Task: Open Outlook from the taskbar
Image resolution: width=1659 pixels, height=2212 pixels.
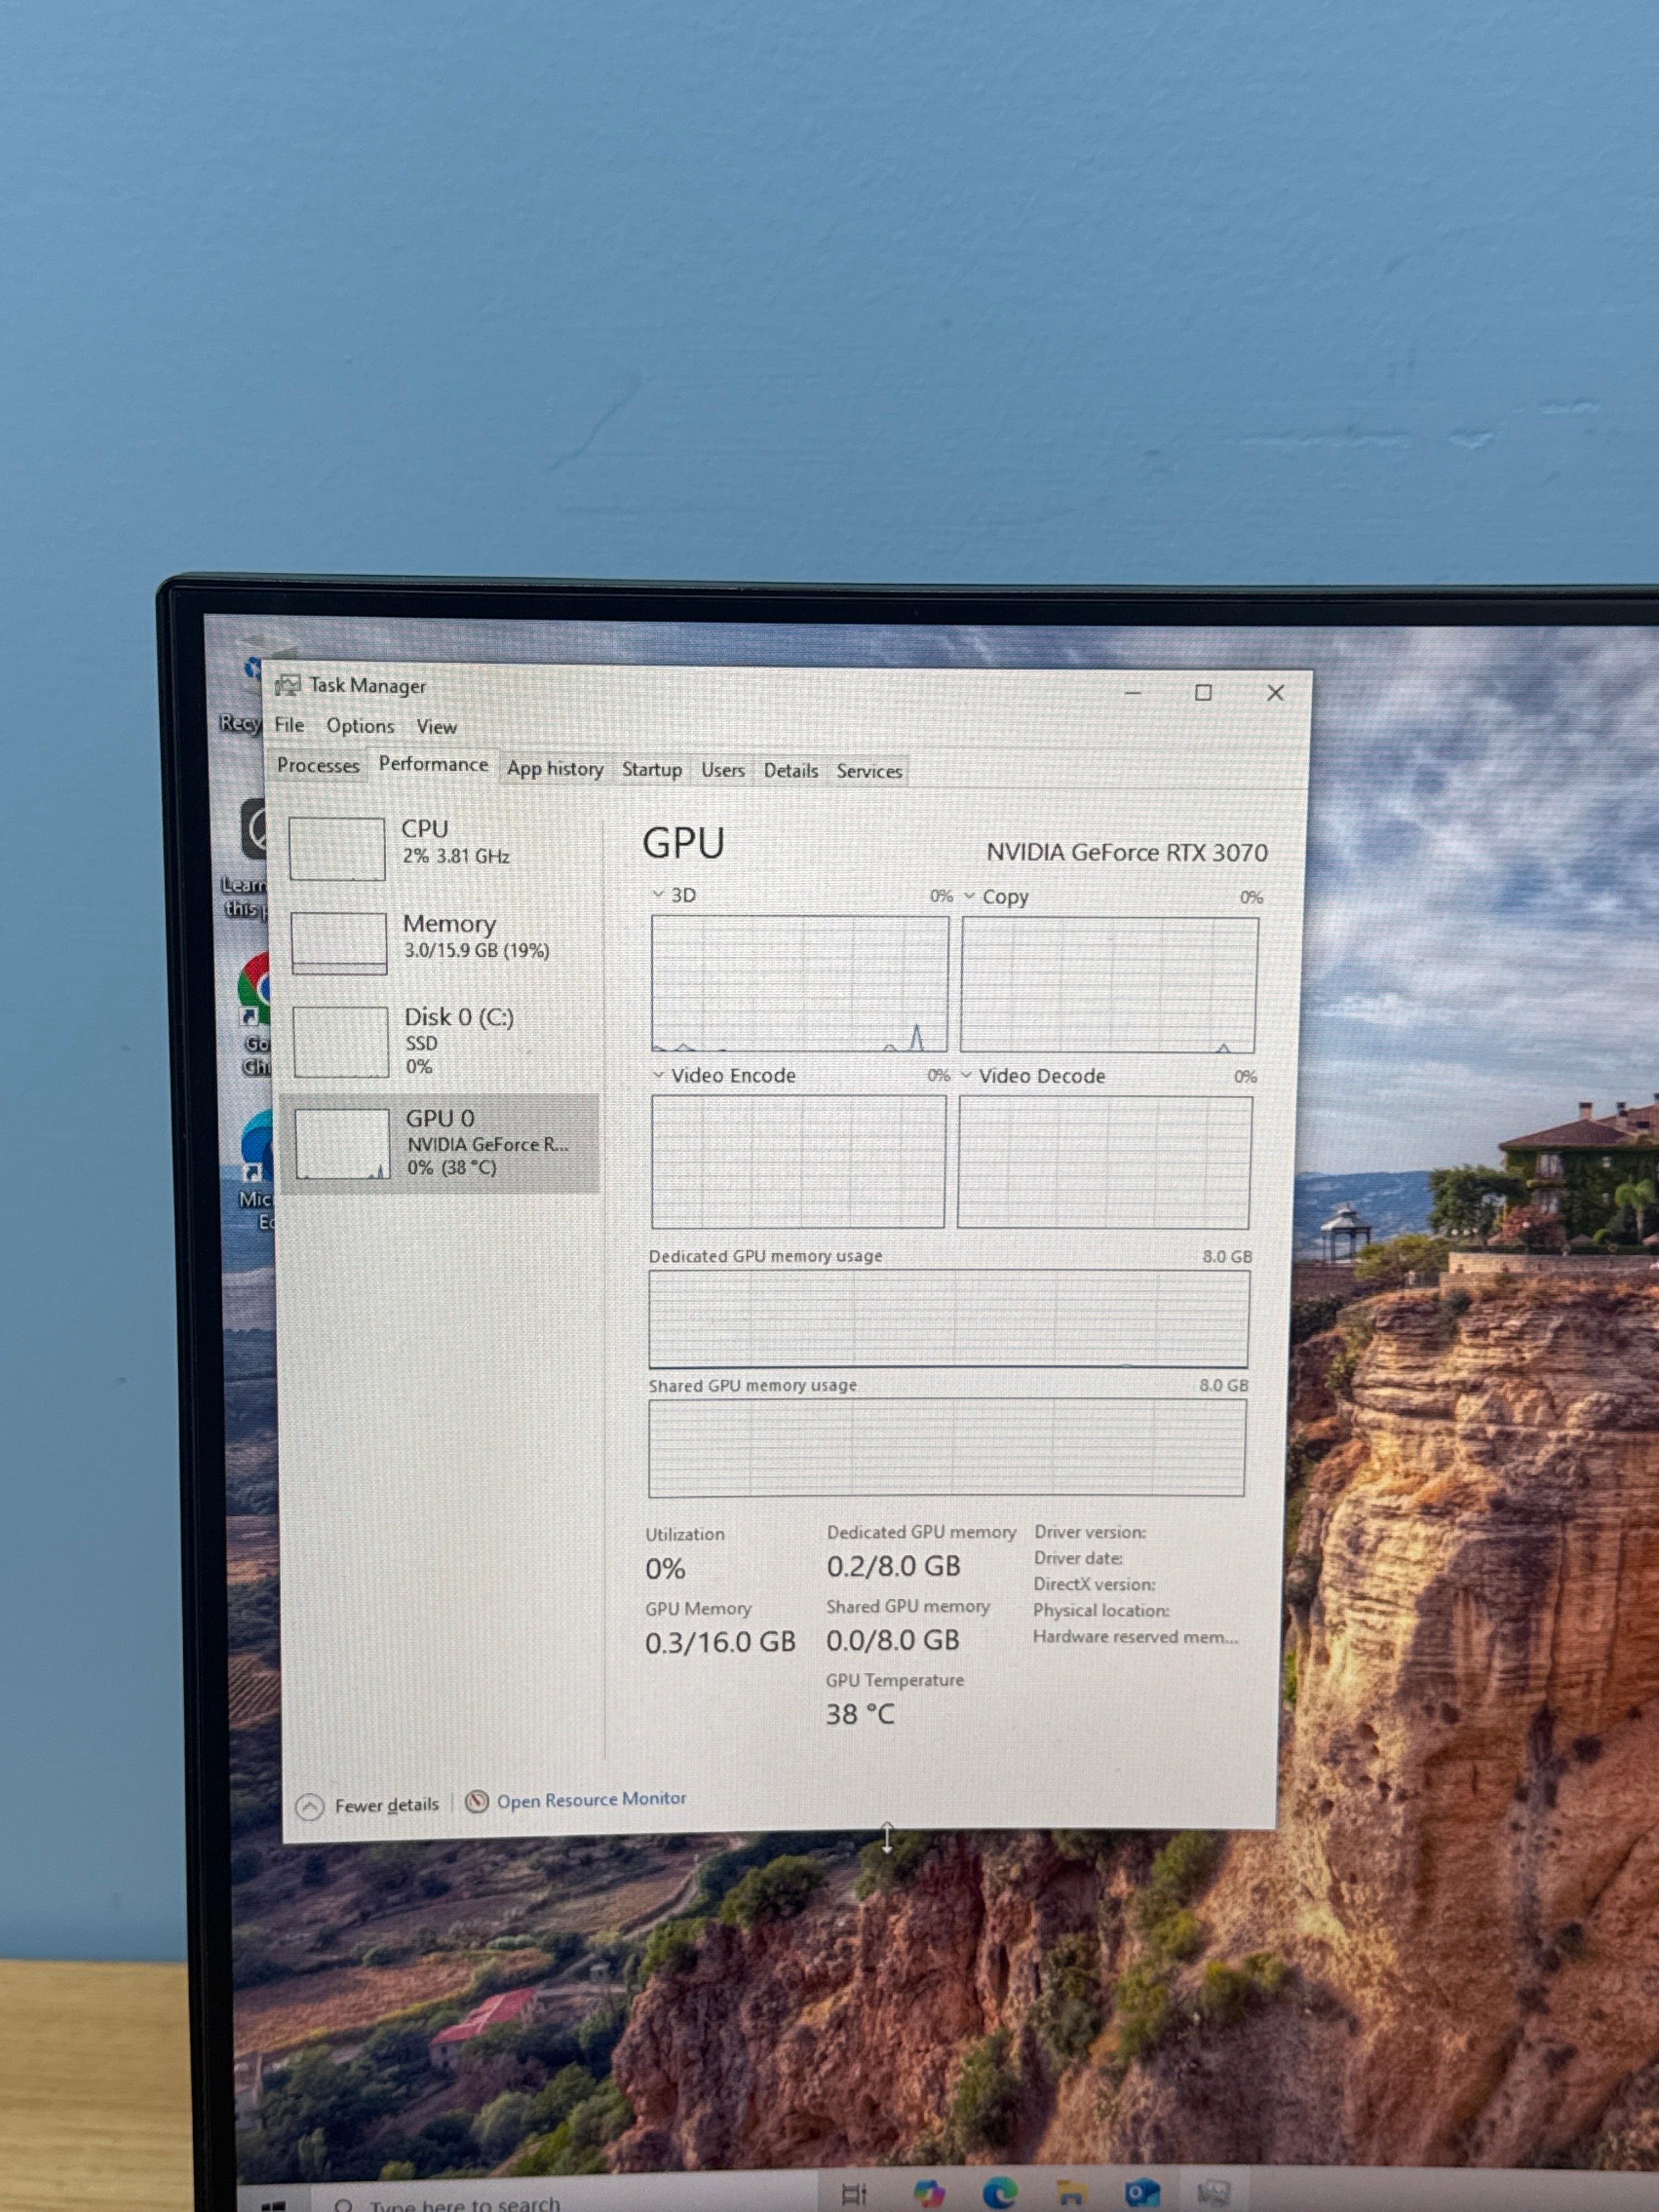Action: coord(1142,2192)
